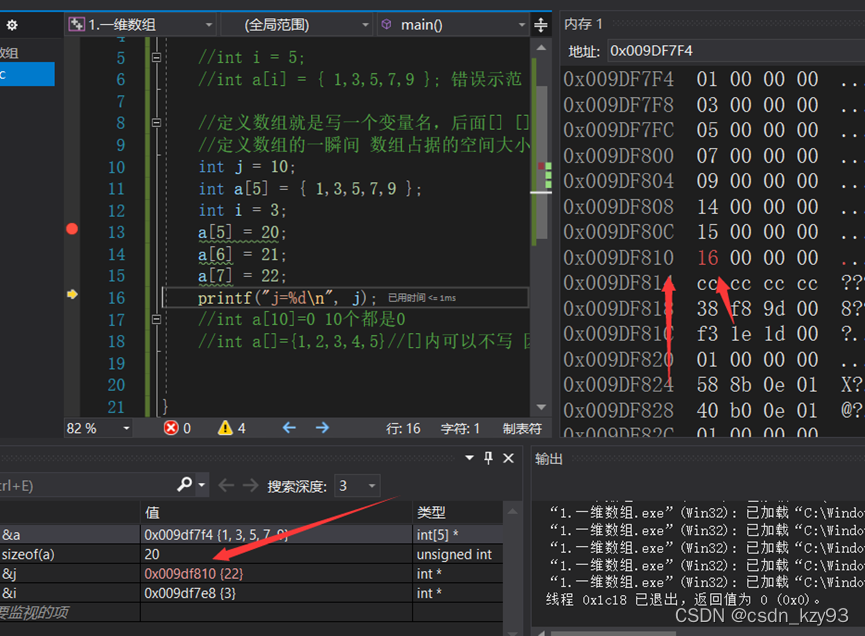Select the '&i' watch row

pos(251,593)
